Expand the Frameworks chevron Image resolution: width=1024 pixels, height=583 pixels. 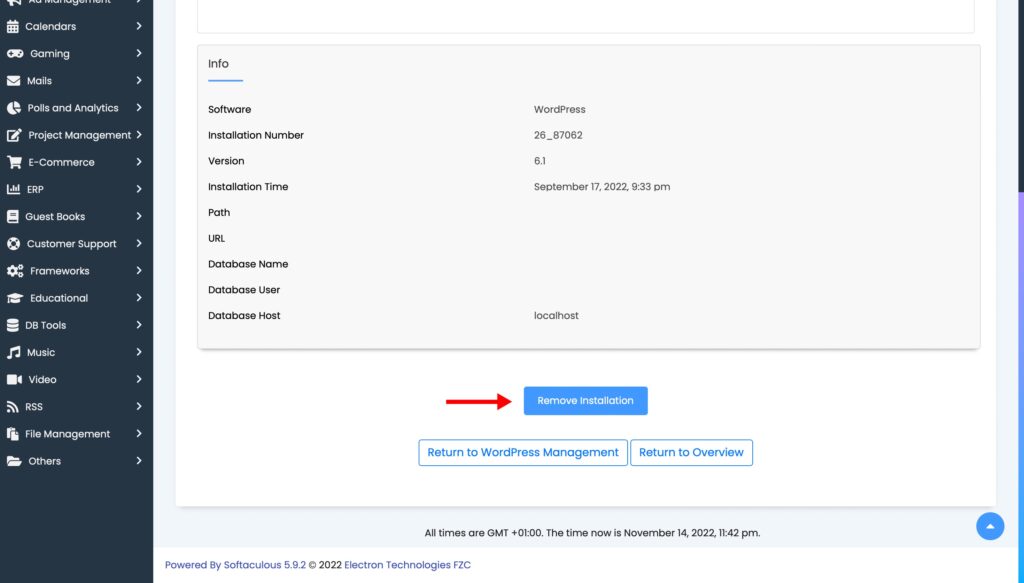click(x=139, y=270)
